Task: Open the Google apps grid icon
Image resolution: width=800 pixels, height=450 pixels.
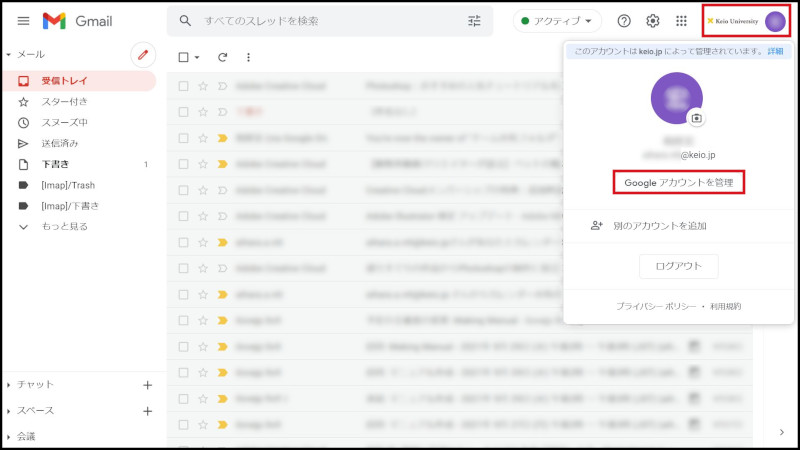Action: (682, 21)
